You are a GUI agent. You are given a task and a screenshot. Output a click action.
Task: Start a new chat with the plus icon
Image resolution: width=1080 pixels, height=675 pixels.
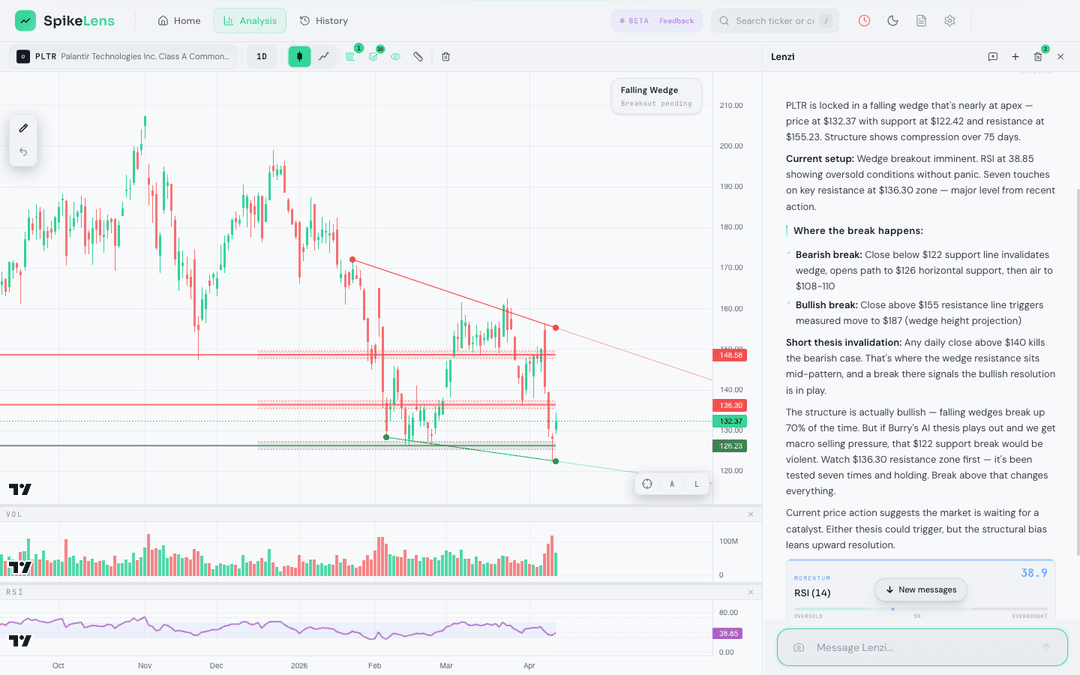point(1014,57)
